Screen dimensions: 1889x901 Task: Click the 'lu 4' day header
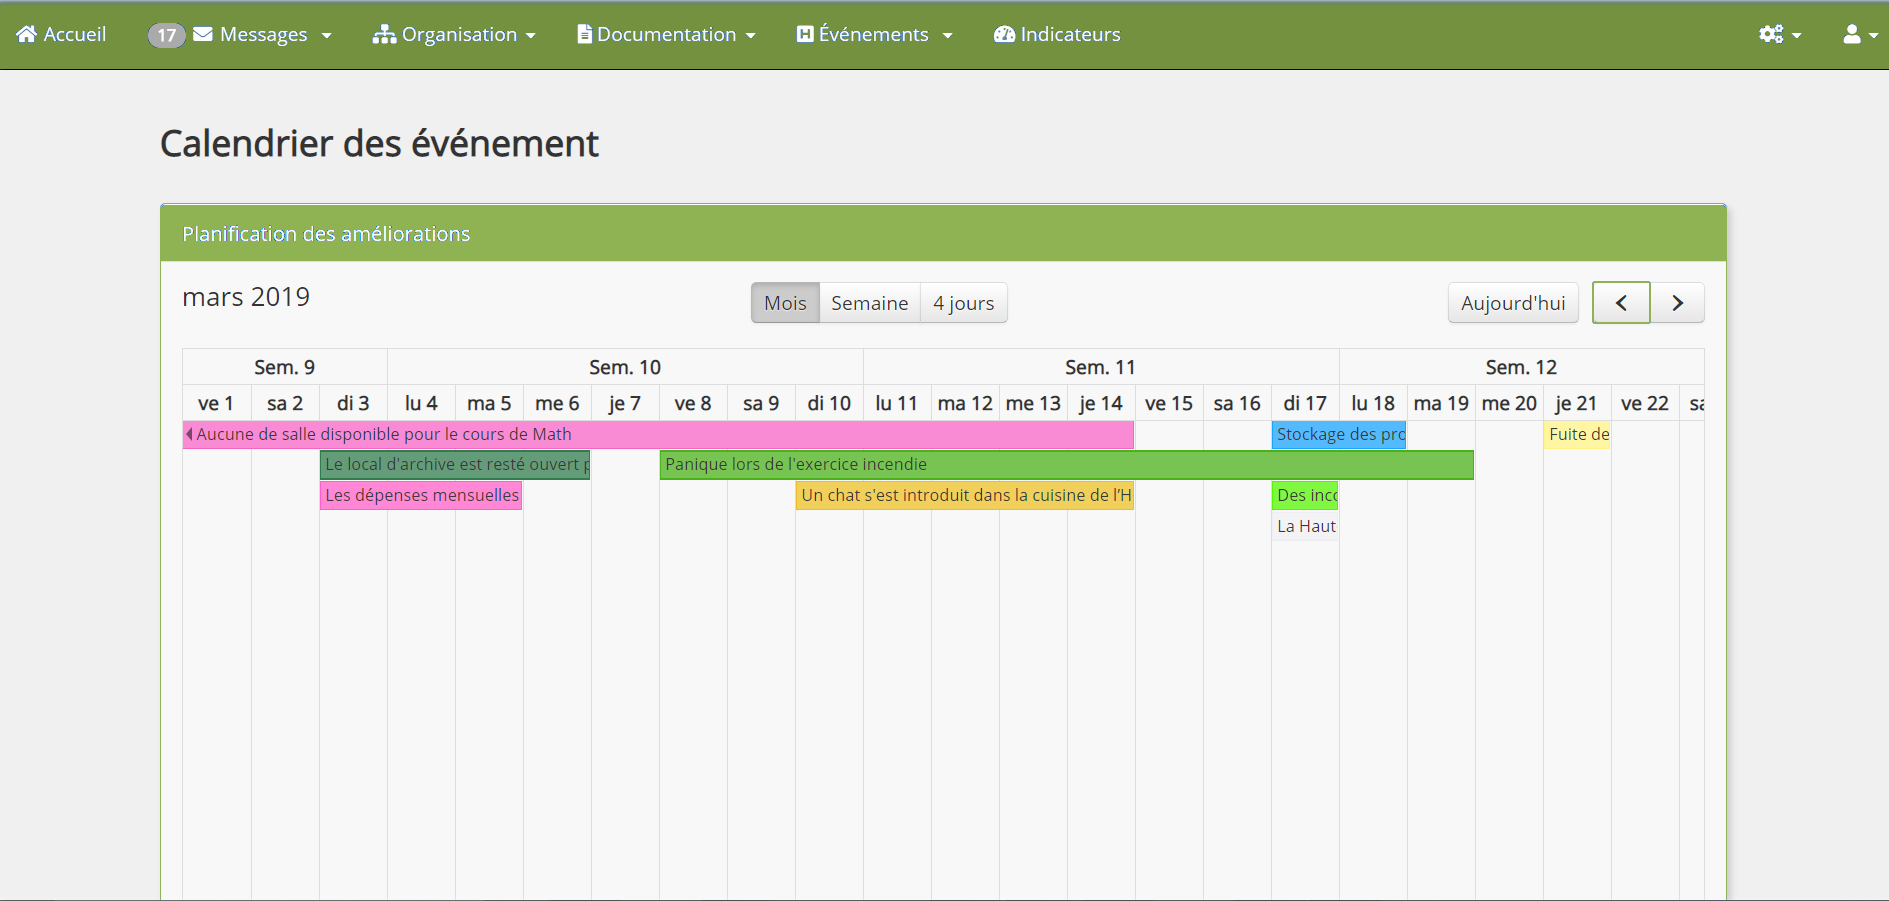[421, 403]
